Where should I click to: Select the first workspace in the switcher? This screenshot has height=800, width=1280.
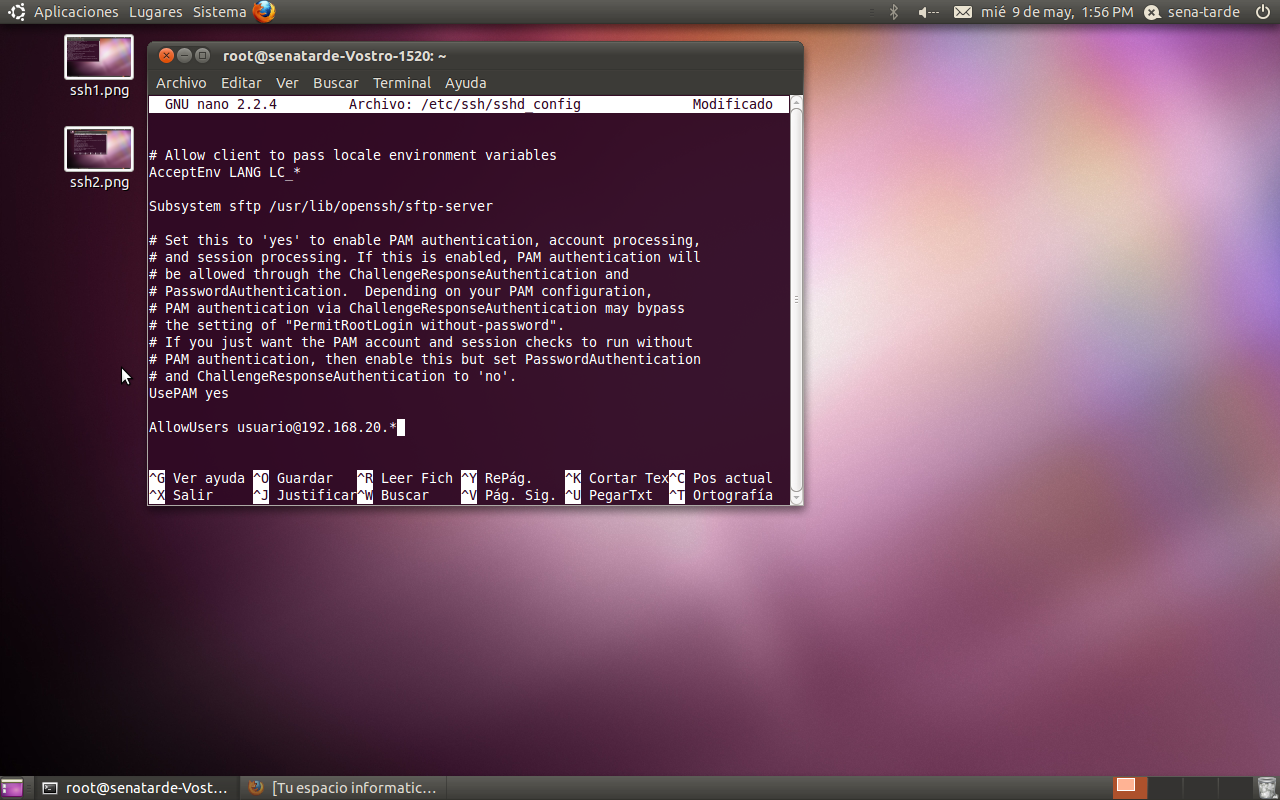[x=1131, y=788]
